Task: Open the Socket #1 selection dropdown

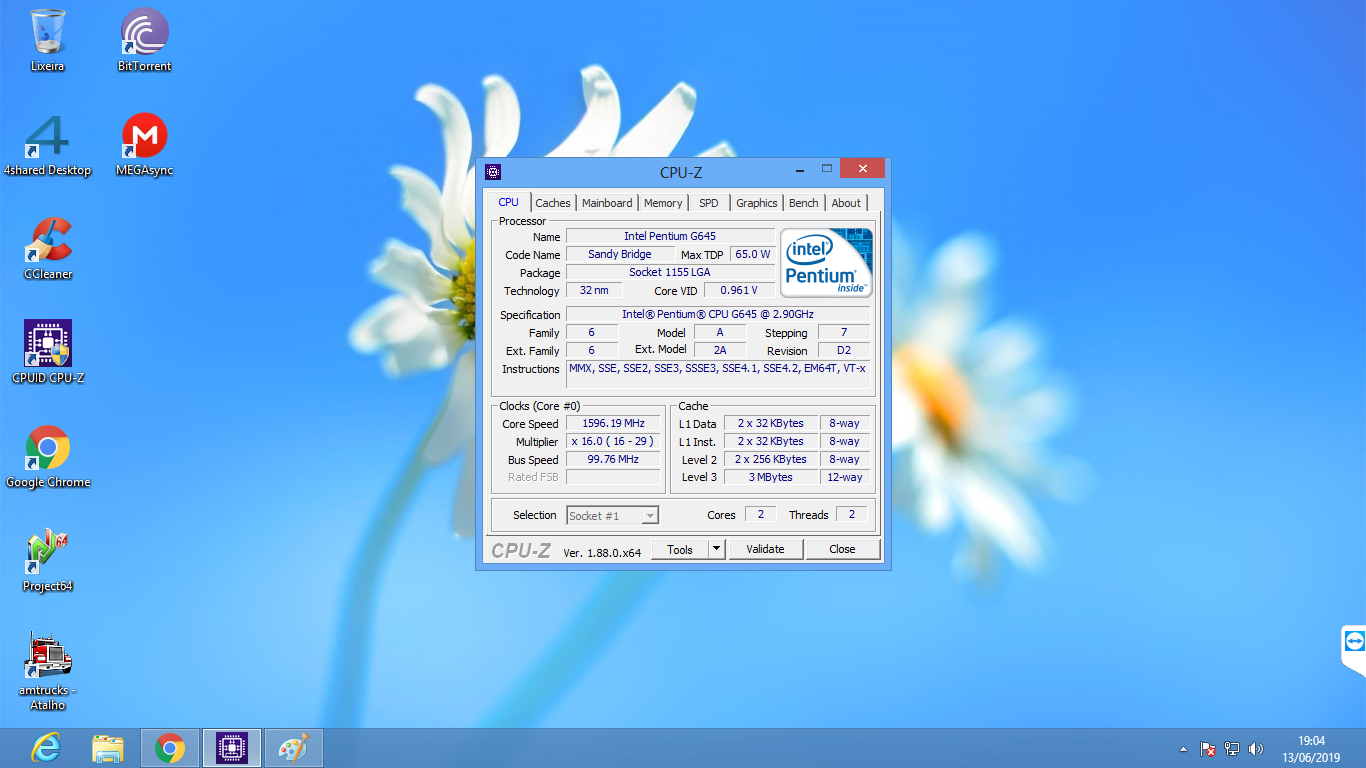Action: [x=612, y=515]
